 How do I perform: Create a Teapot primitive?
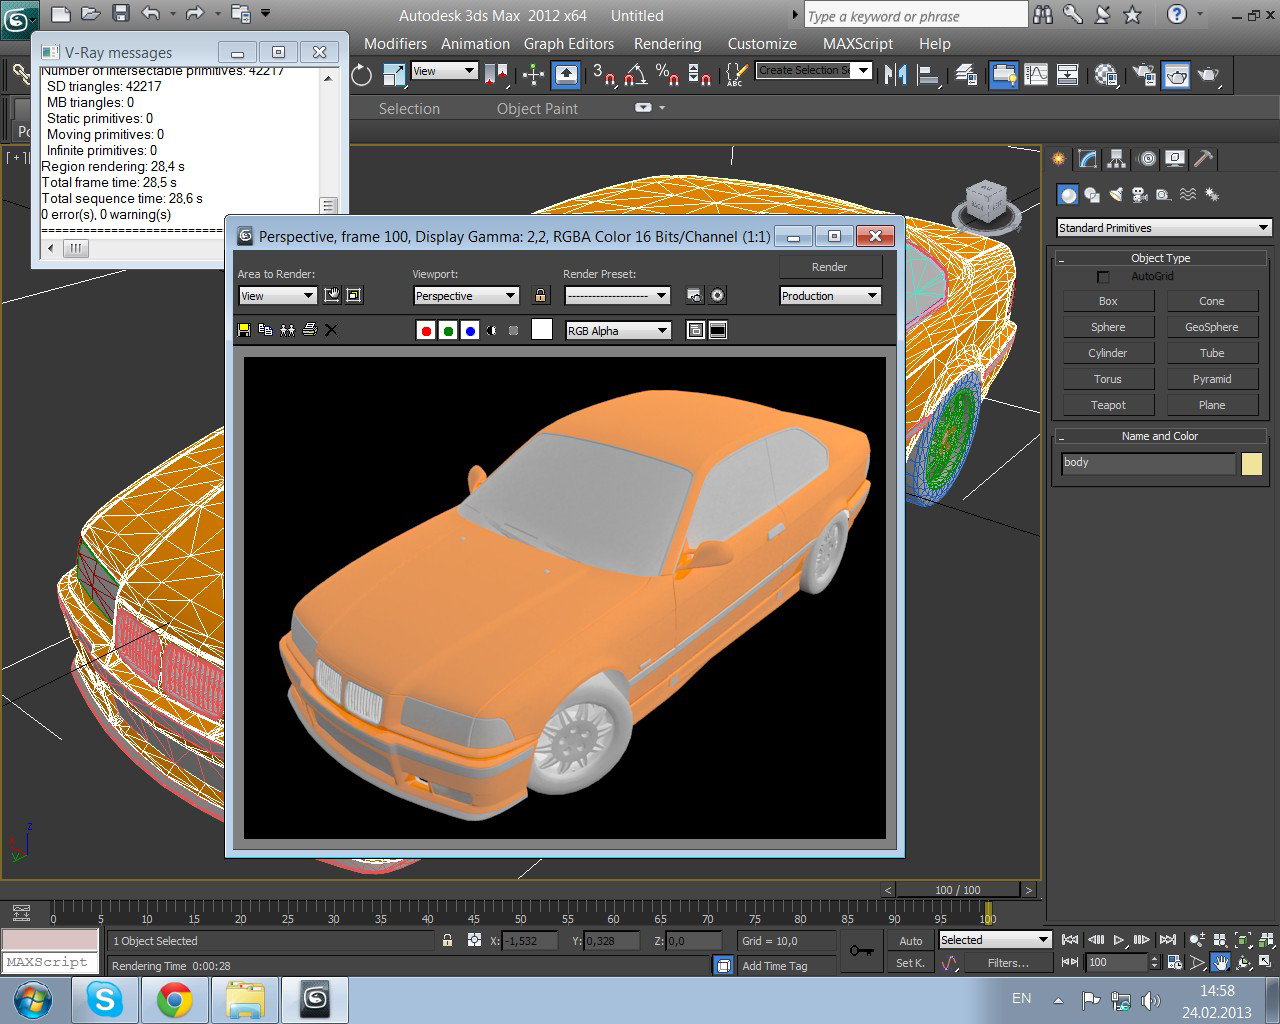[1108, 405]
